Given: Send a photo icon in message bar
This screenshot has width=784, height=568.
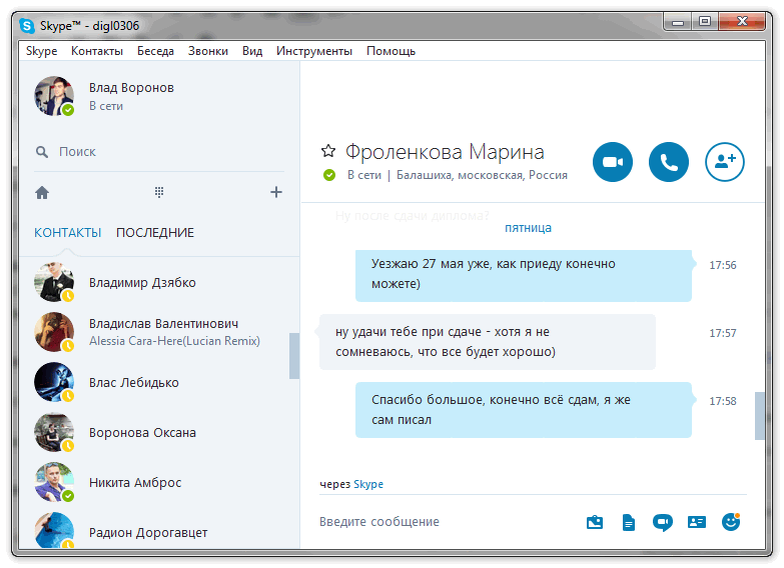Looking at the screenshot, I should click(594, 522).
